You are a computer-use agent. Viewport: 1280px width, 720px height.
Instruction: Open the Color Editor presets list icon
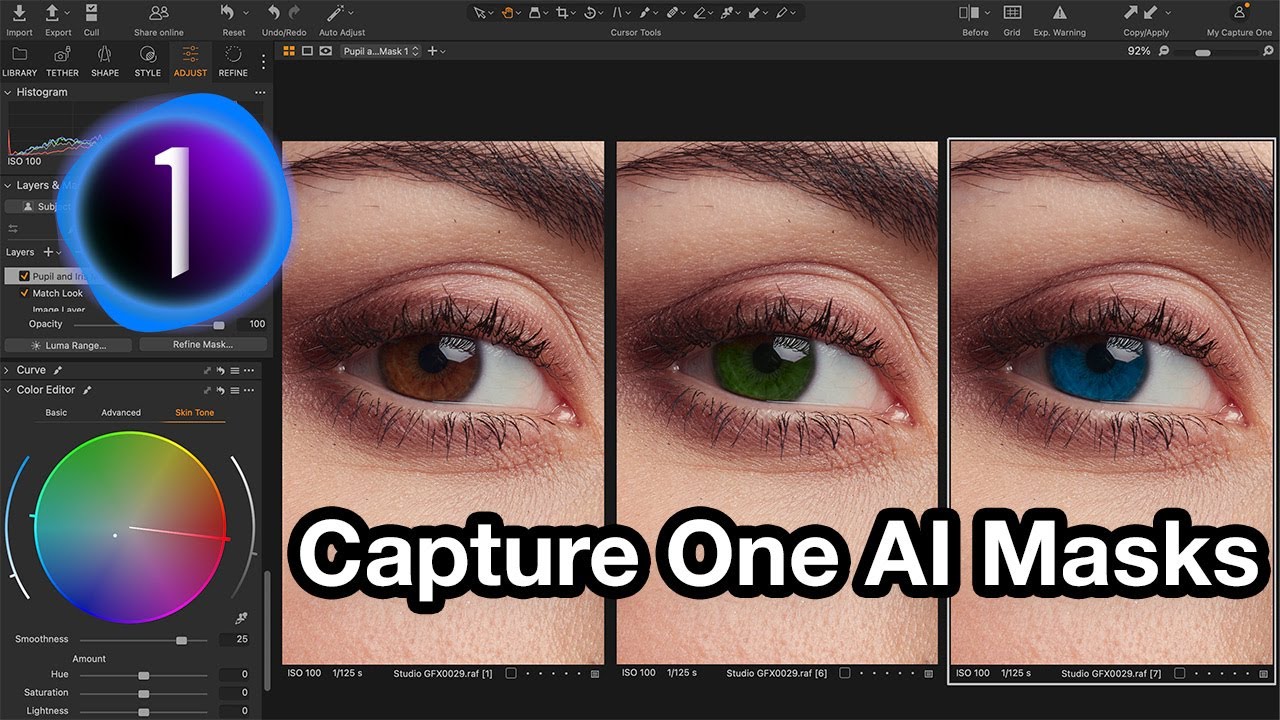point(235,390)
